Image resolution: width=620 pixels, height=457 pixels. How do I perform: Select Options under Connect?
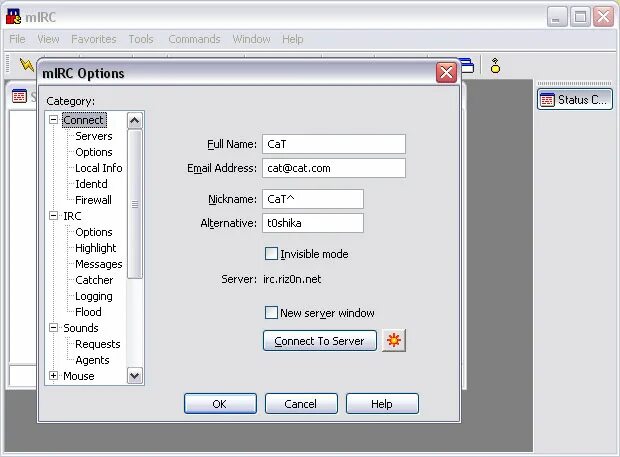pos(94,152)
